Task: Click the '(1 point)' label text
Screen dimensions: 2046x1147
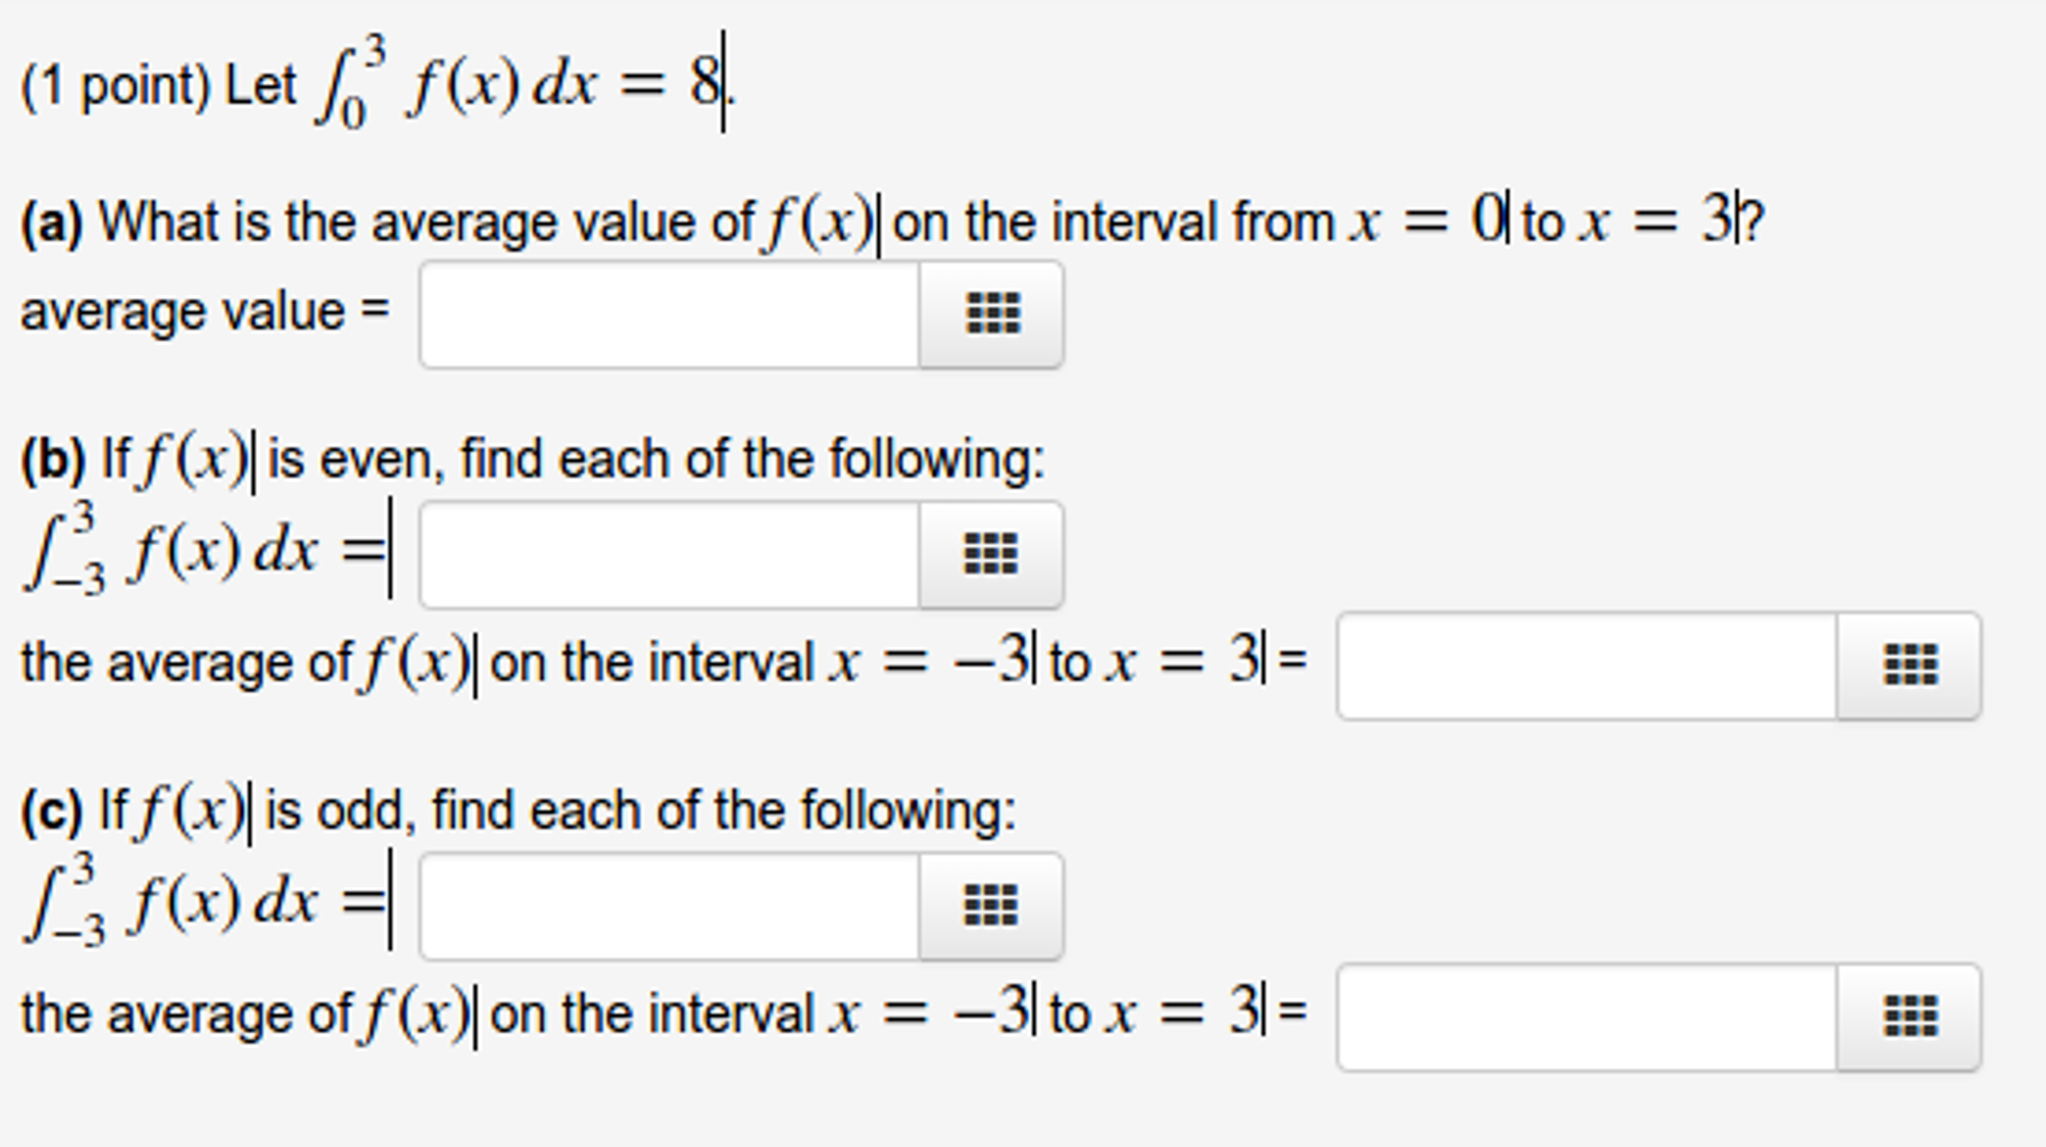Action: 115,86
